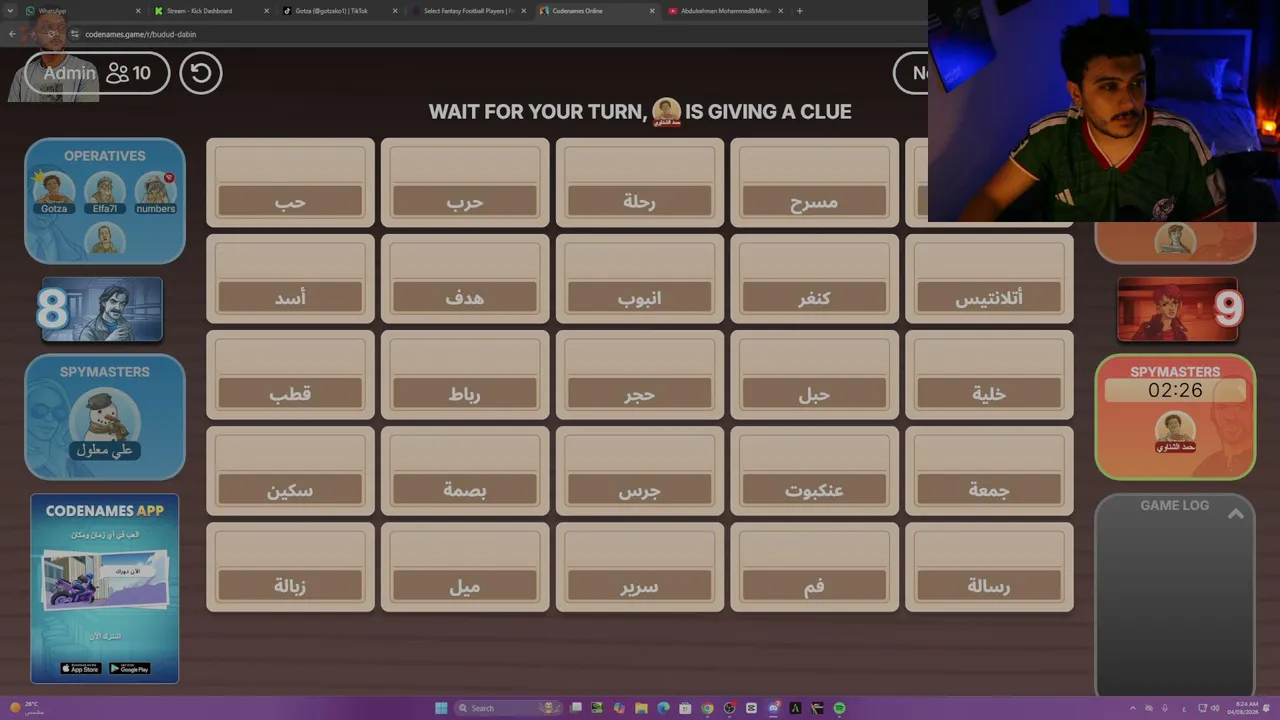Select the word card مسرح

tap(814, 183)
